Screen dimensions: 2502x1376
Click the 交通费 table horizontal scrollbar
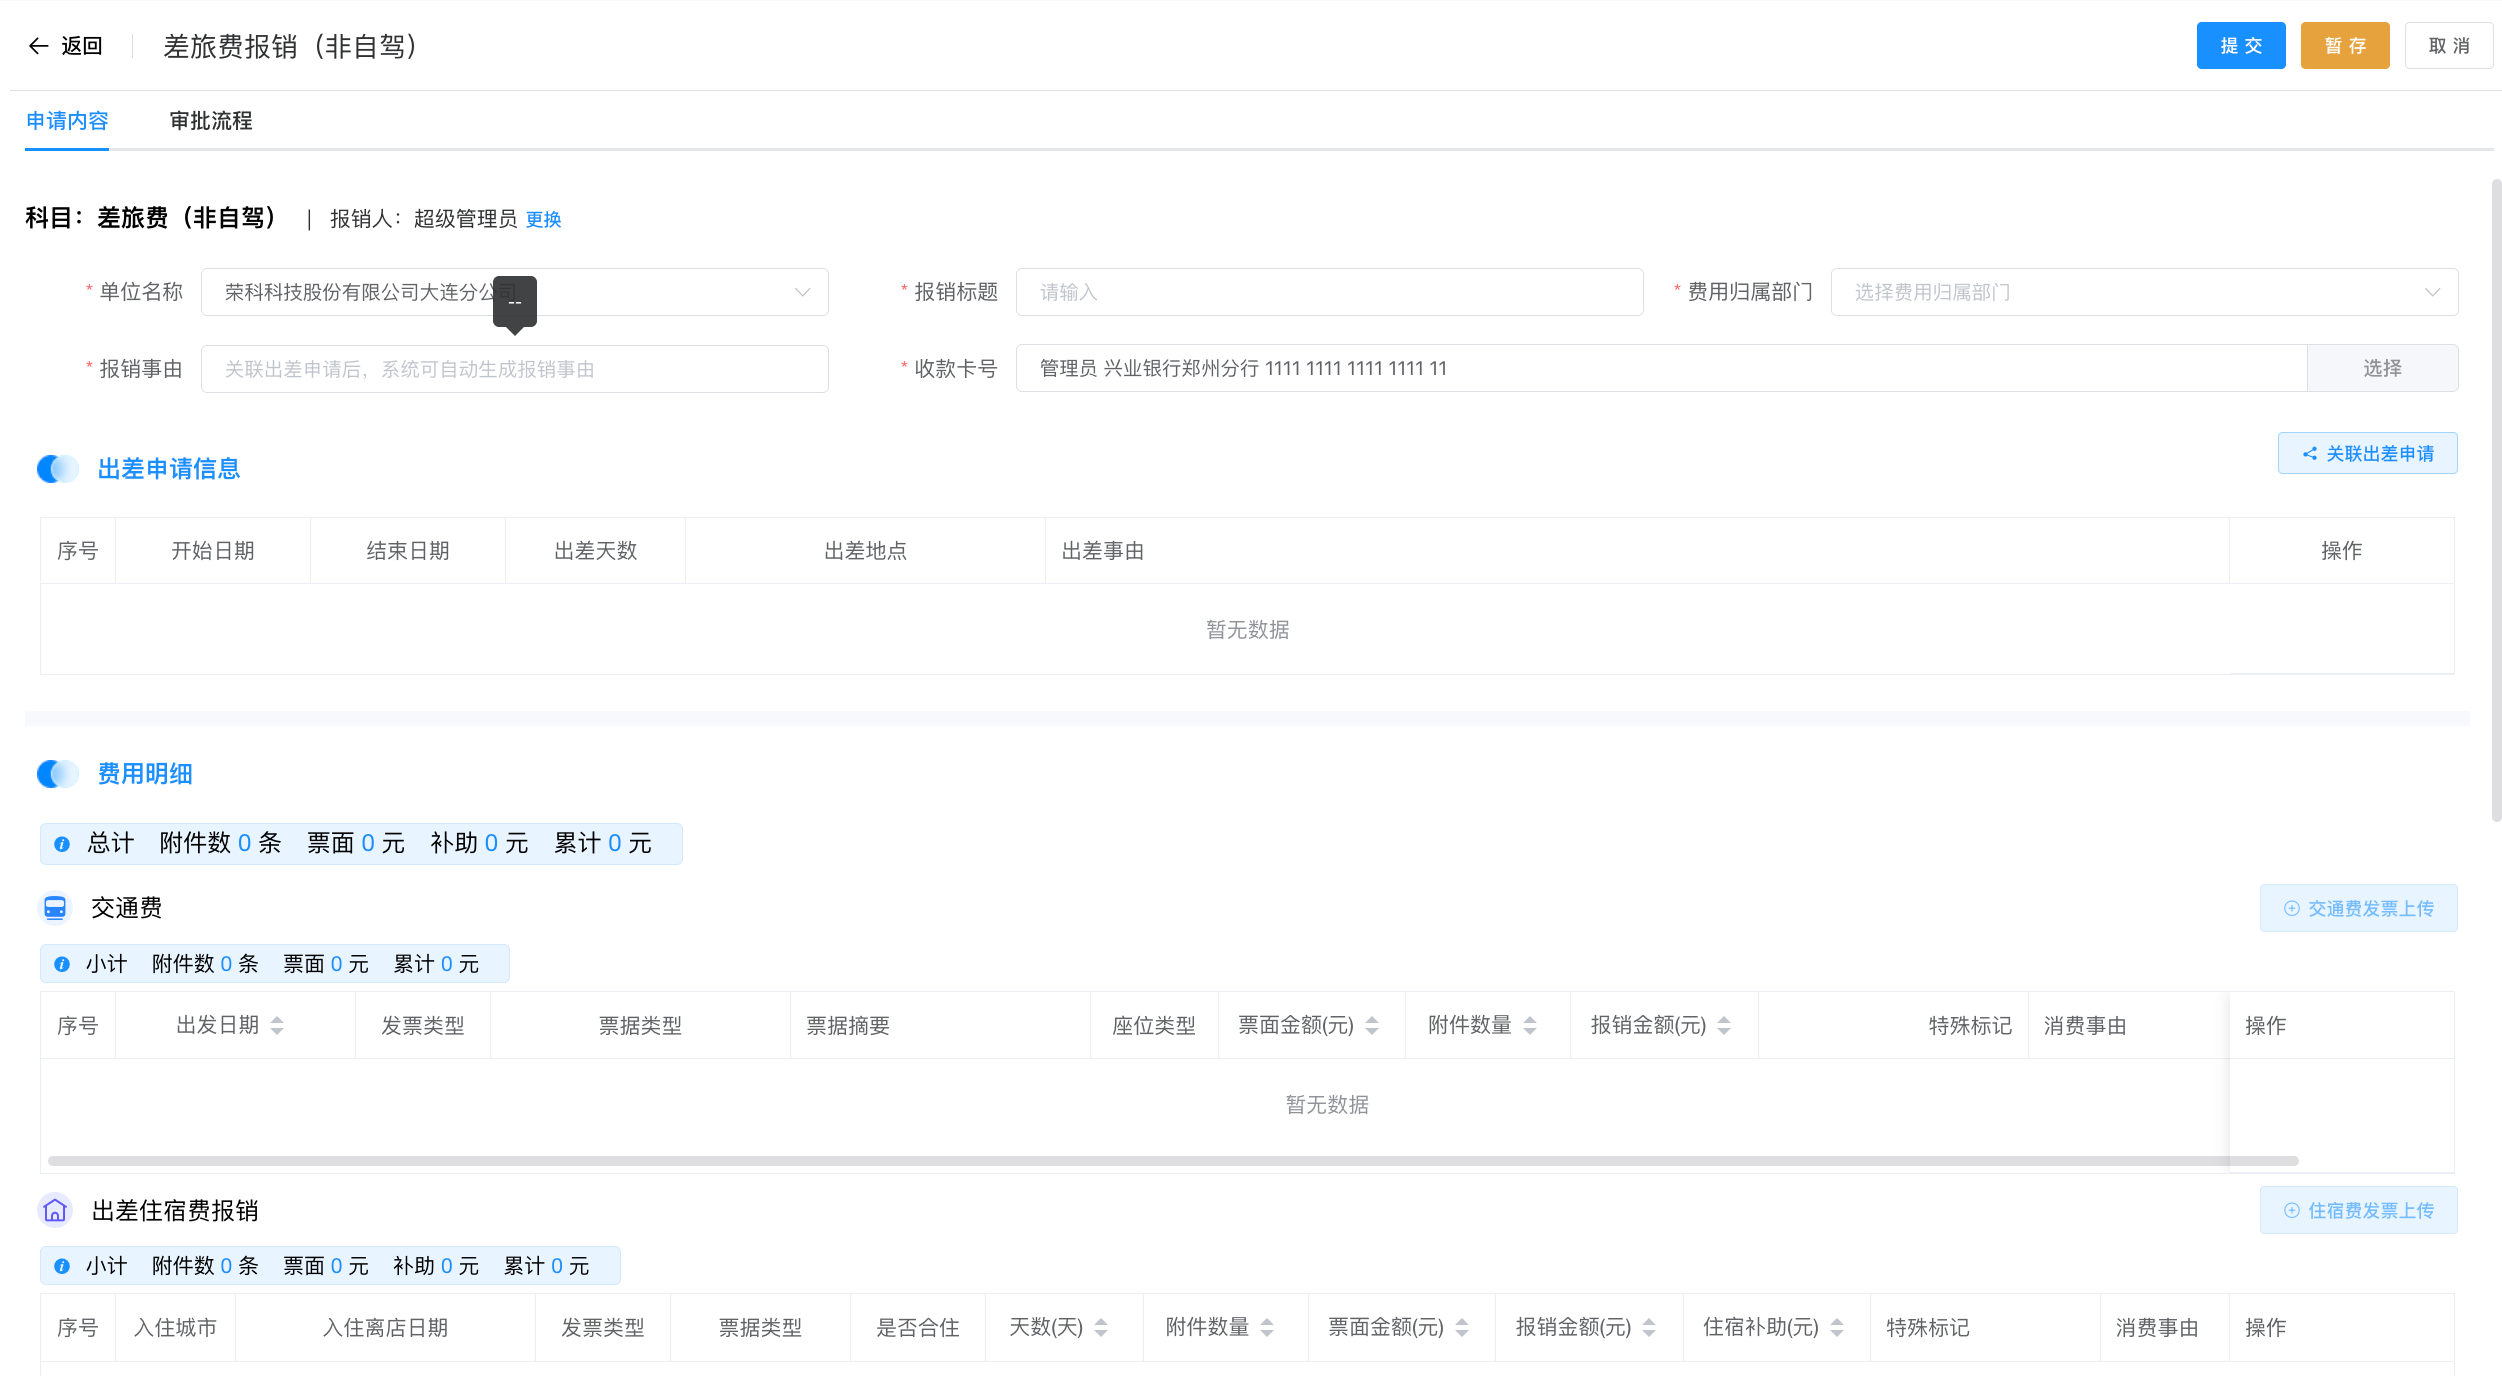1172,1161
